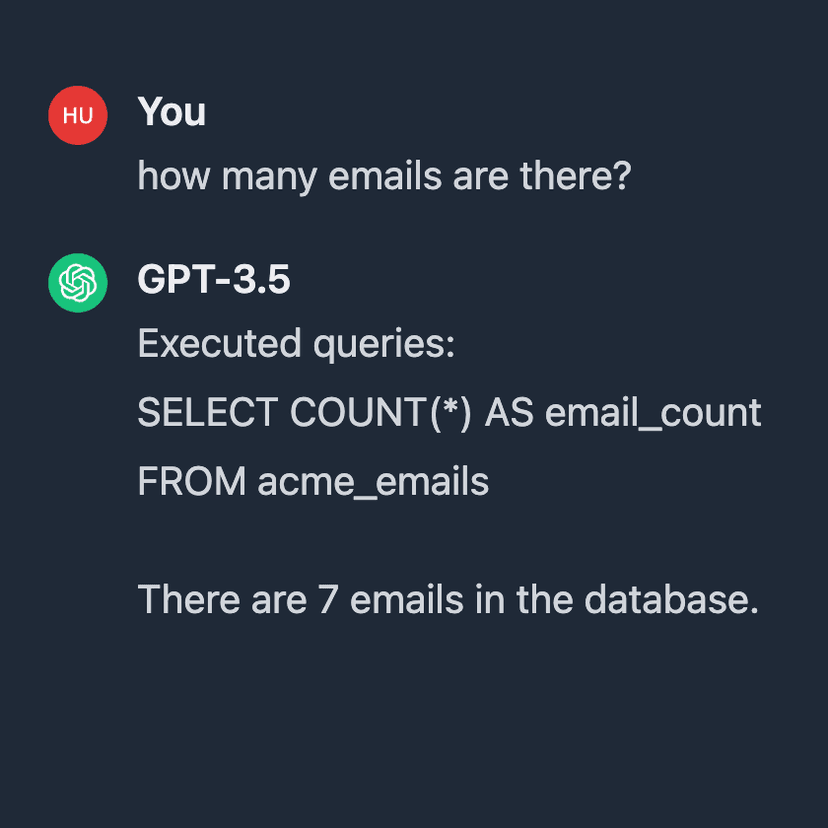Select the user question about emails
Viewport: 828px width, 828px height.
pos(384,177)
